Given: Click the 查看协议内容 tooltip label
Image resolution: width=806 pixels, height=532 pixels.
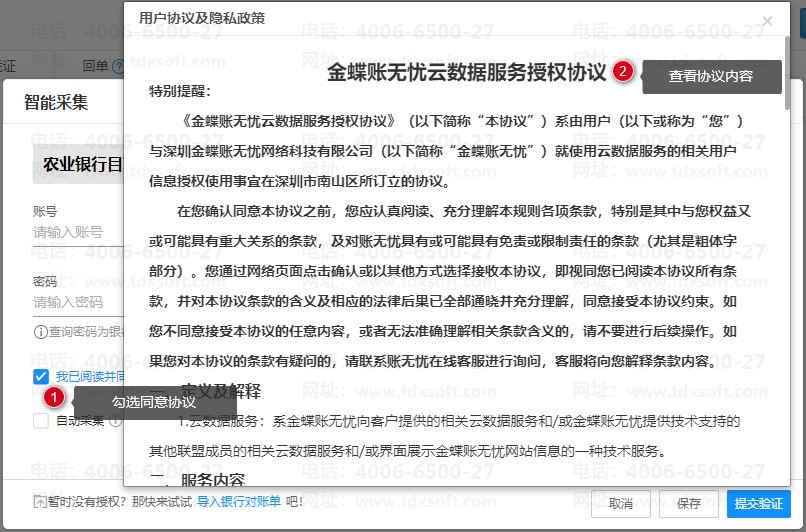Looking at the screenshot, I should point(711,76).
